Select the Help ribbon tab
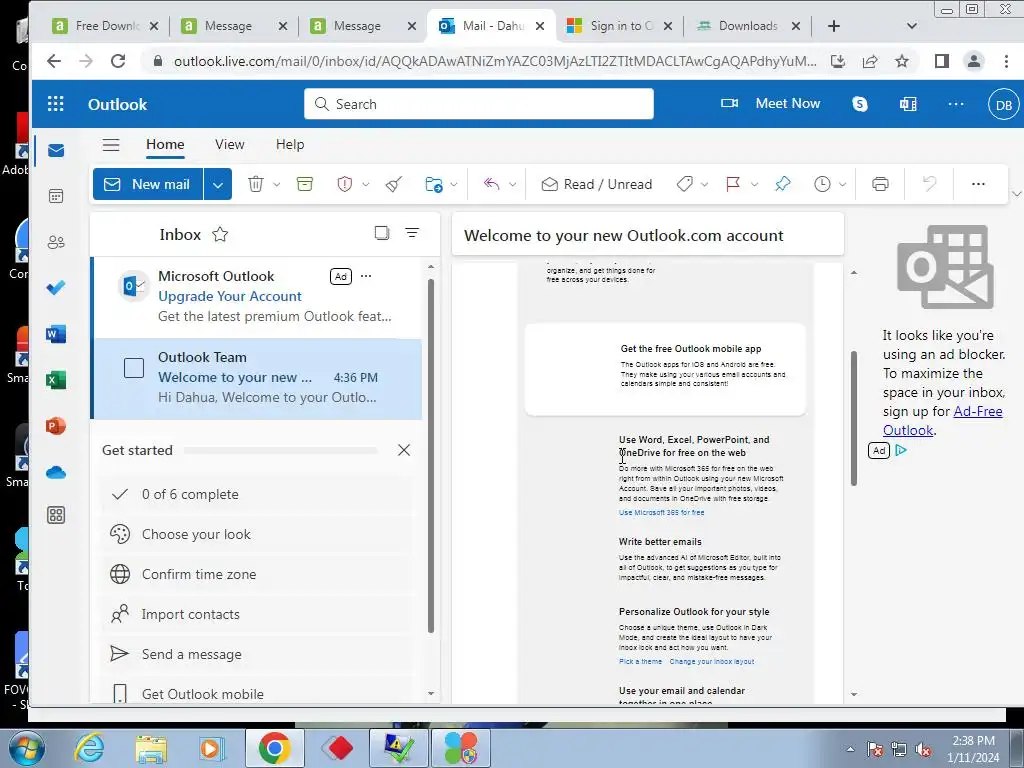1024x768 pixels. [290, 144]
